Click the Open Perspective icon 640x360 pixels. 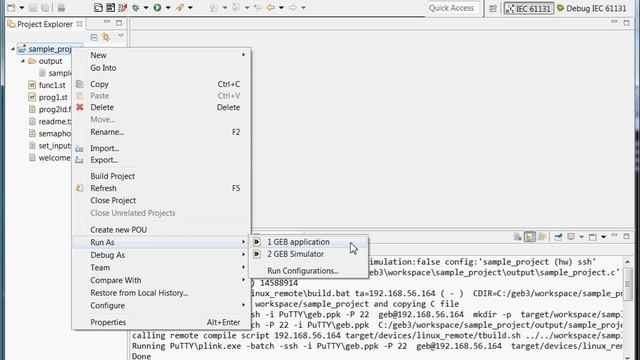(493, 8)
